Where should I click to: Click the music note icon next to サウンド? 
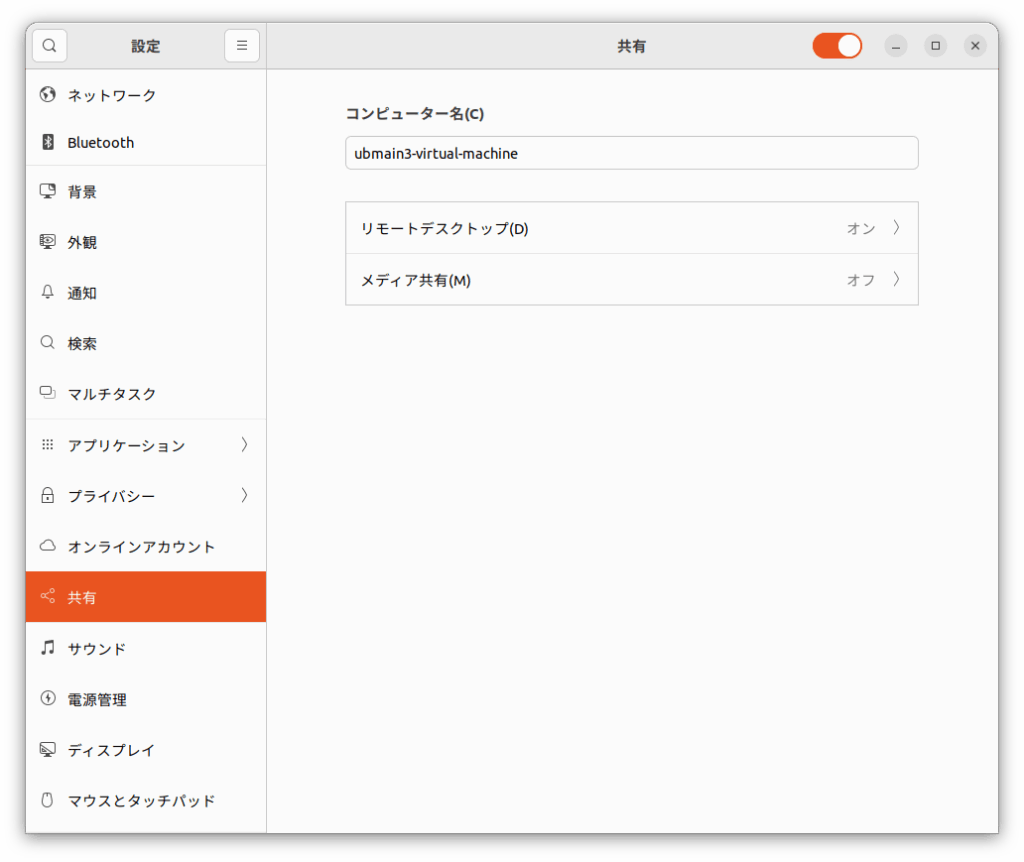click(48, 647)
